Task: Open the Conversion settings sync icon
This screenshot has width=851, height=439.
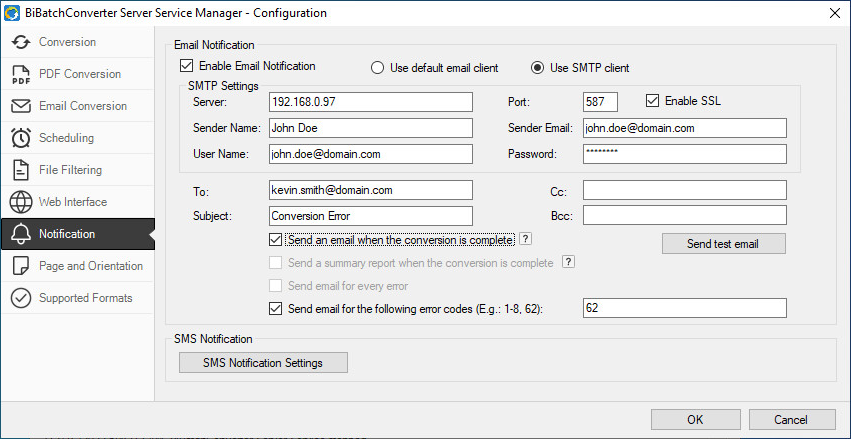Action: (x=21, y=42)
